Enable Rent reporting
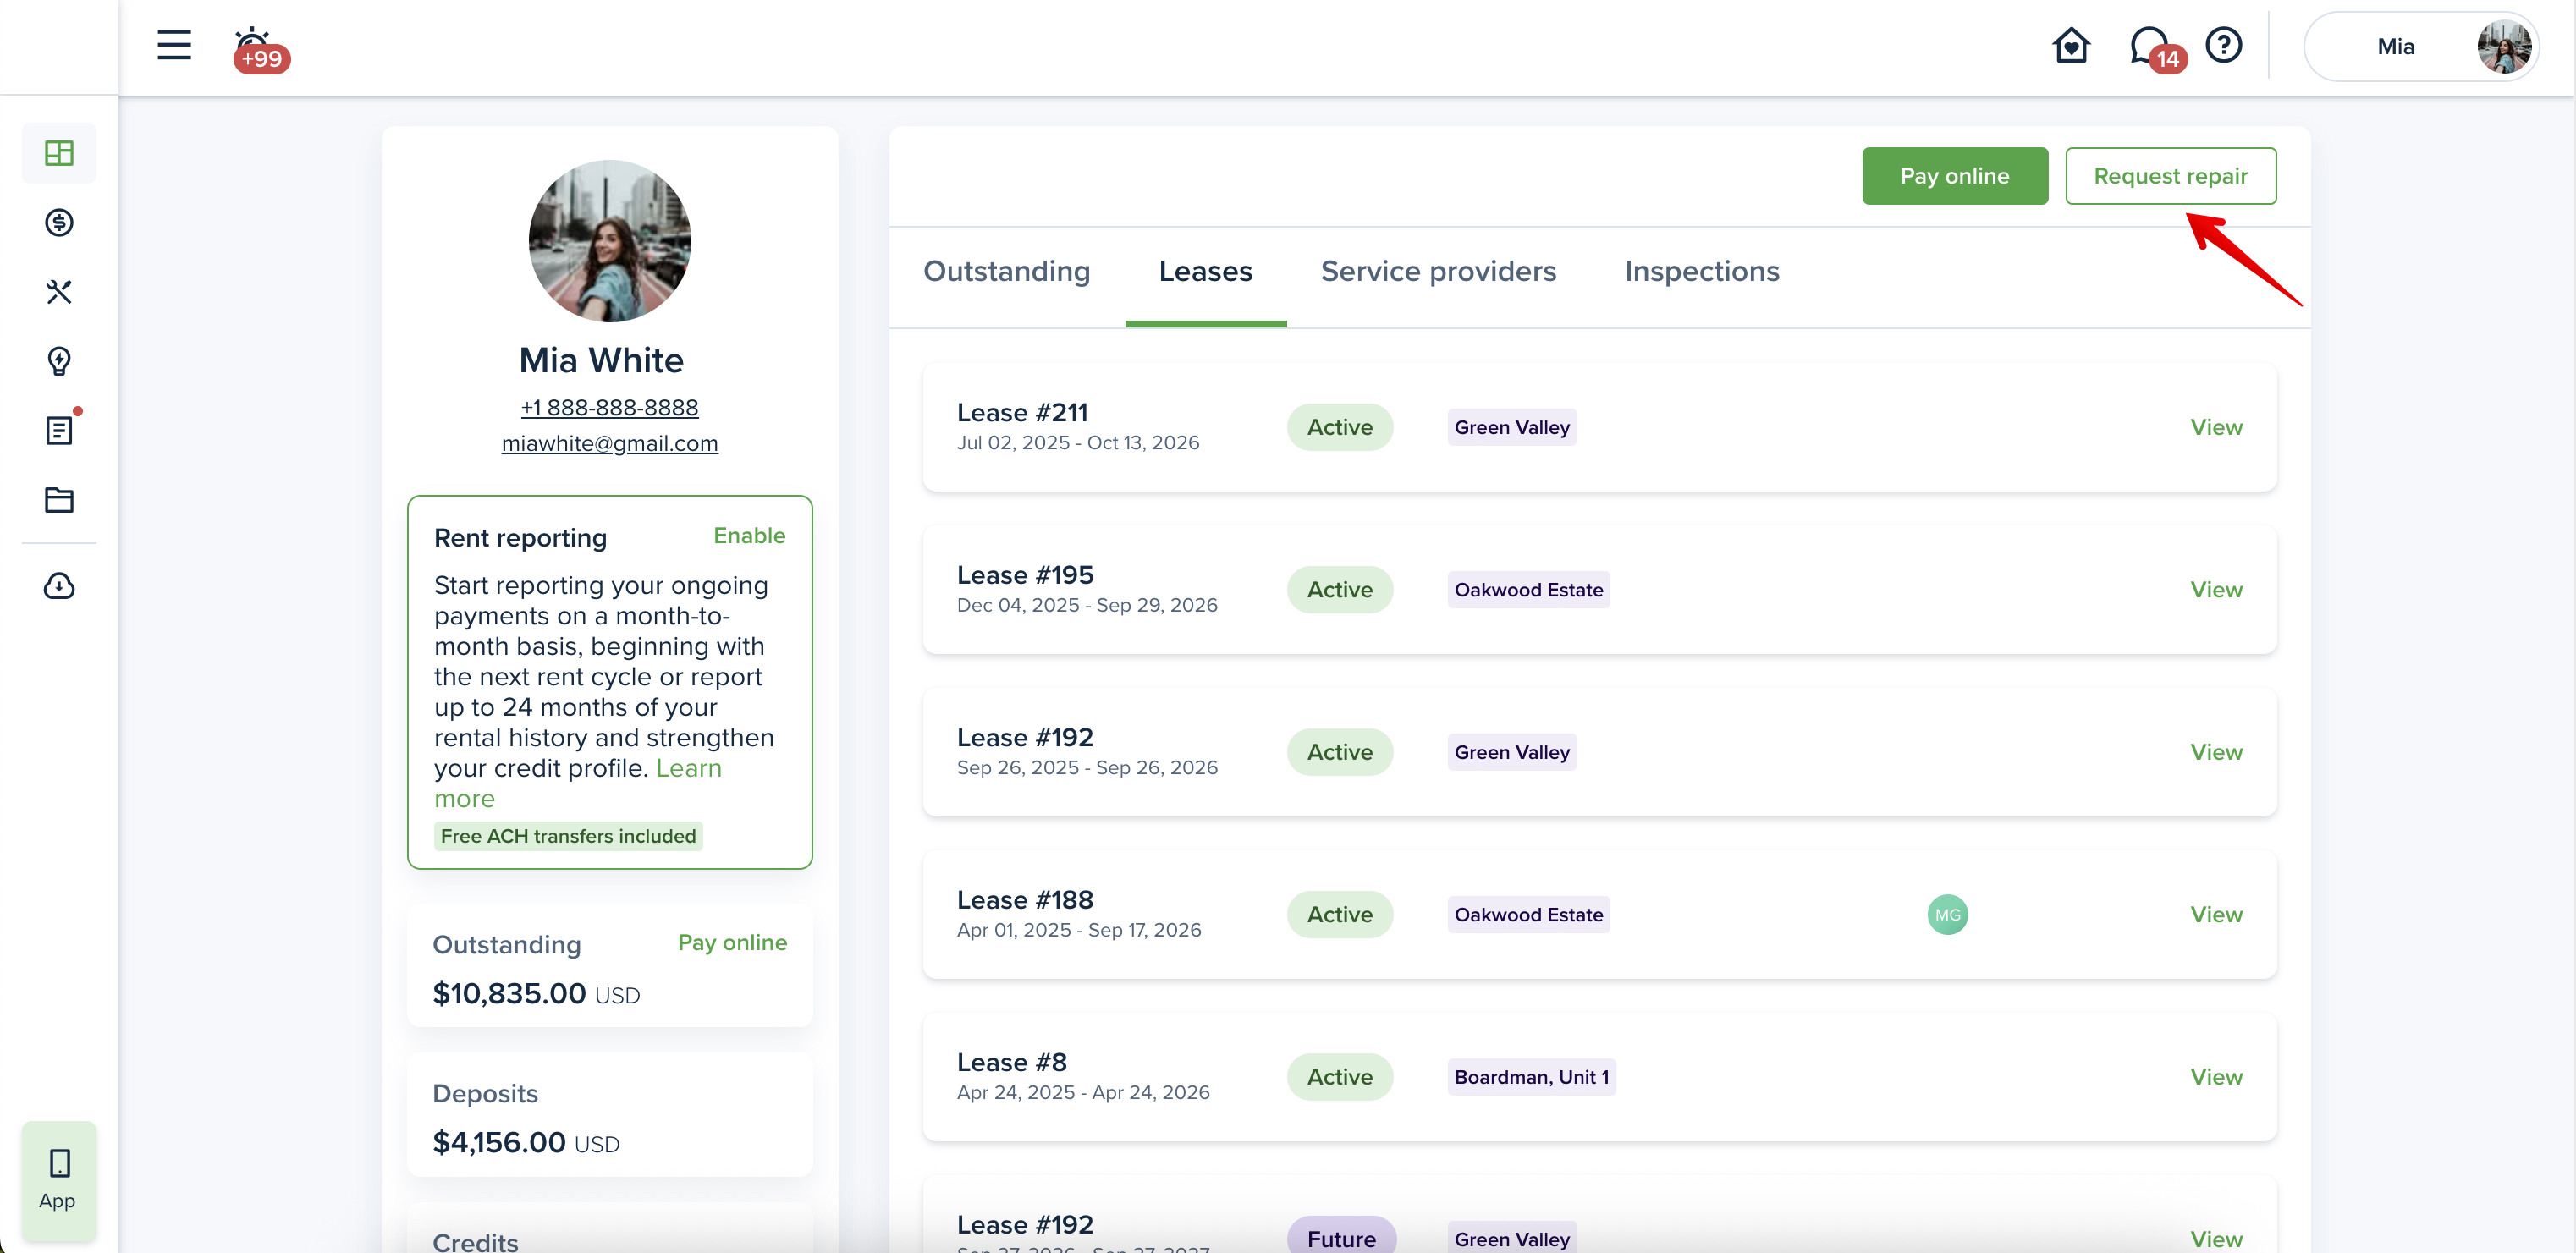The height and width of the screenshot is (1253, 2576). (749, 536)
